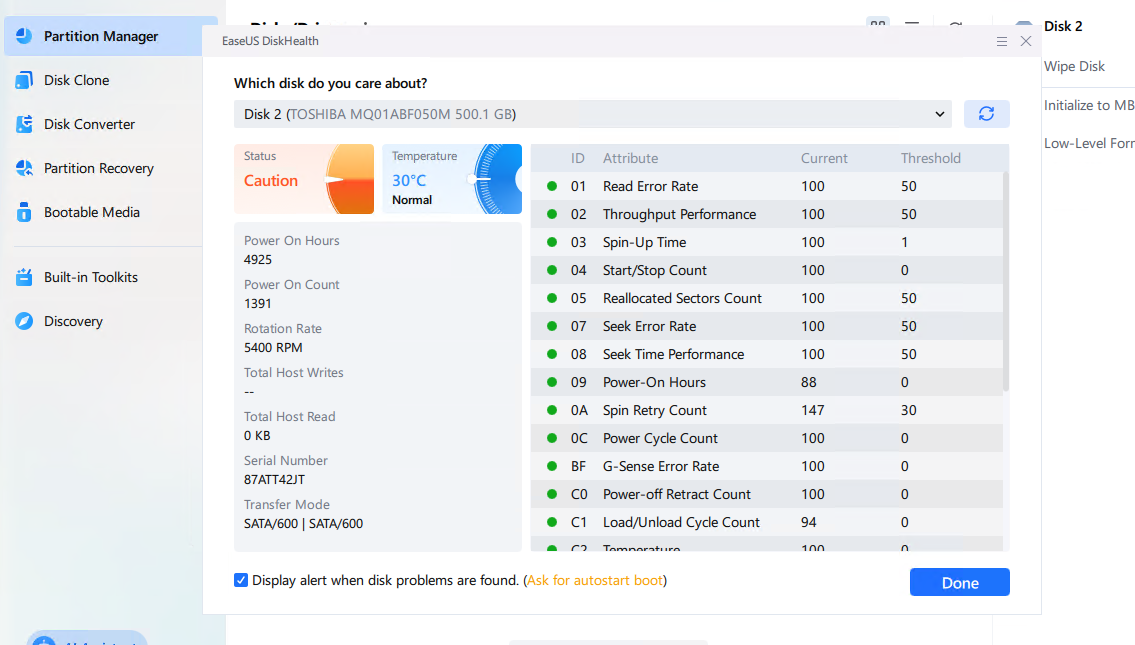The width and height of the screenshot is (1135, 645).
Task: Click the Attribute column header
Action: tap(630, 158)
